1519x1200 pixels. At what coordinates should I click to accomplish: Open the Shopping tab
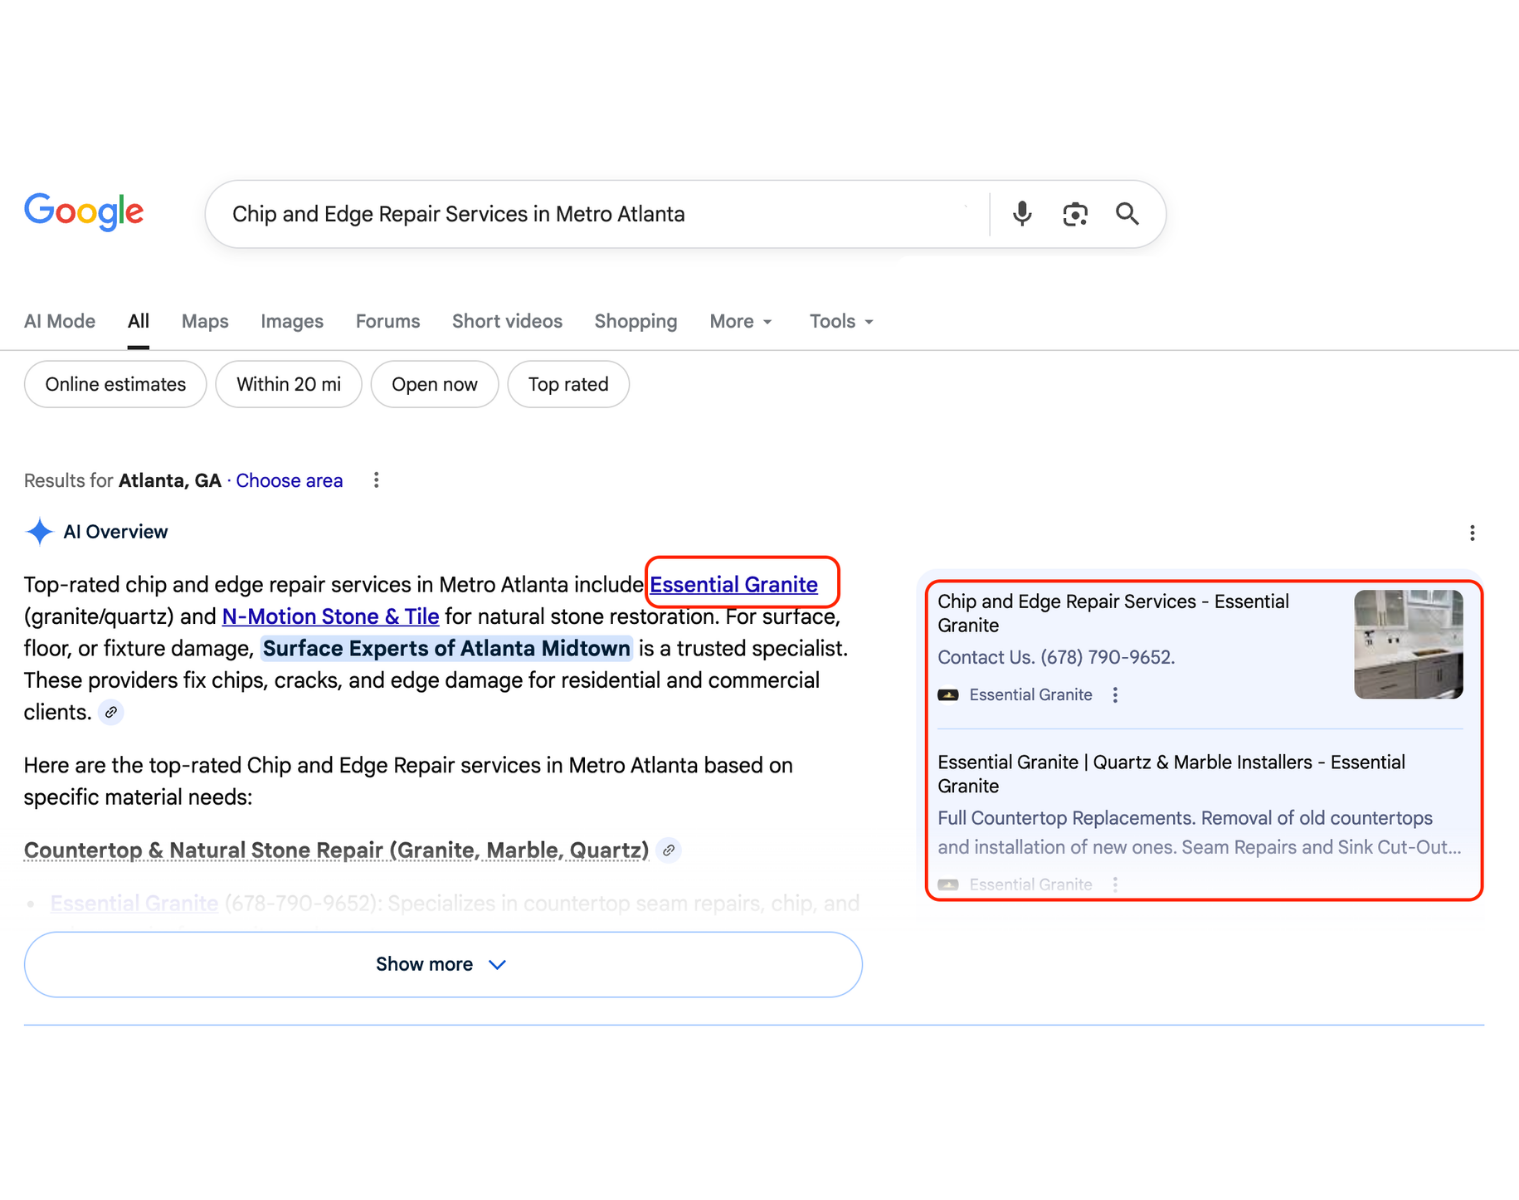pyautogui.click(x=635, y=321)
